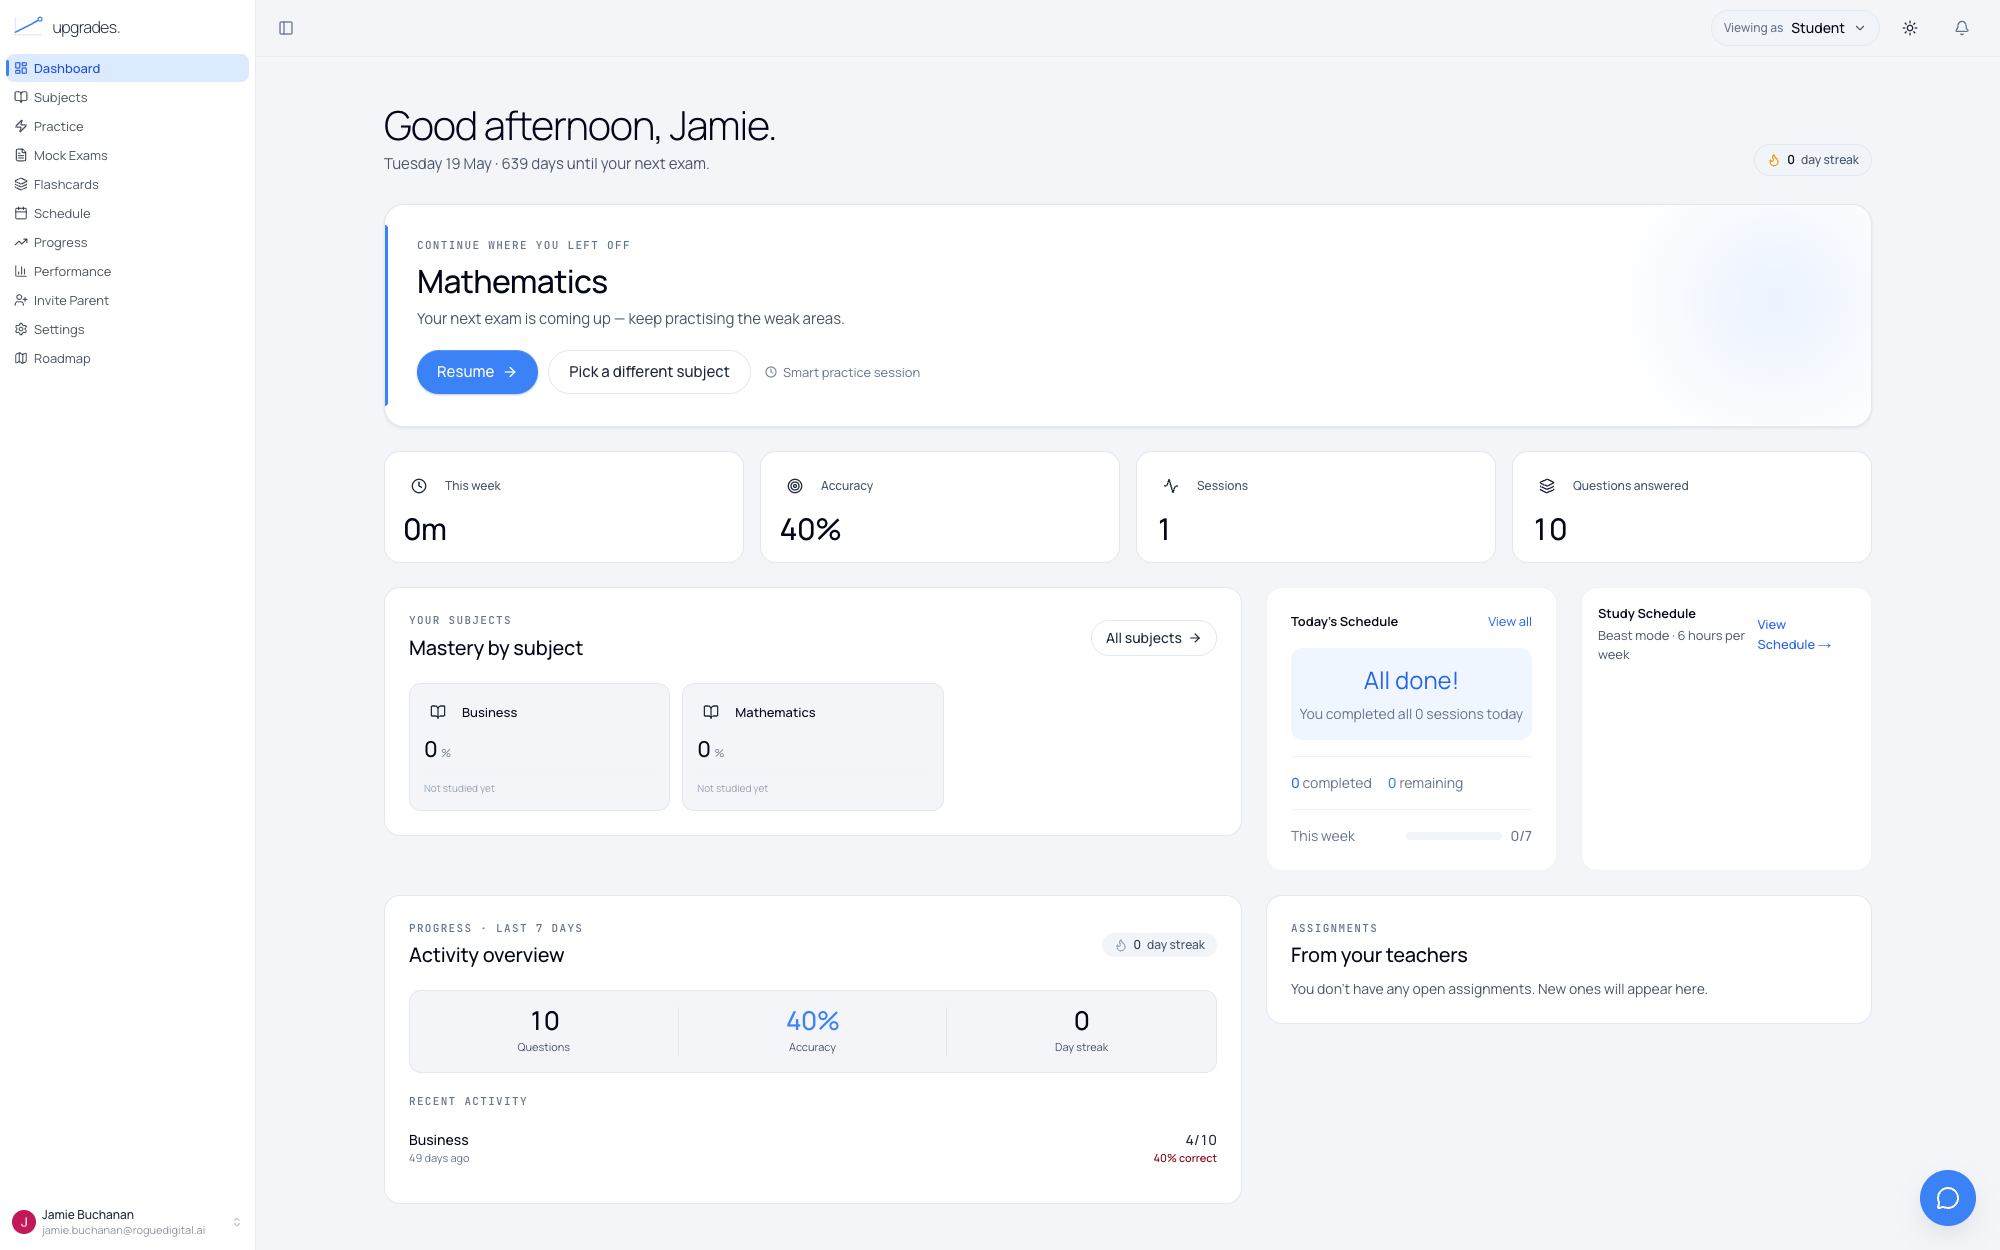Click the Beast mode 6 hours per week text

click(1671, 645)
